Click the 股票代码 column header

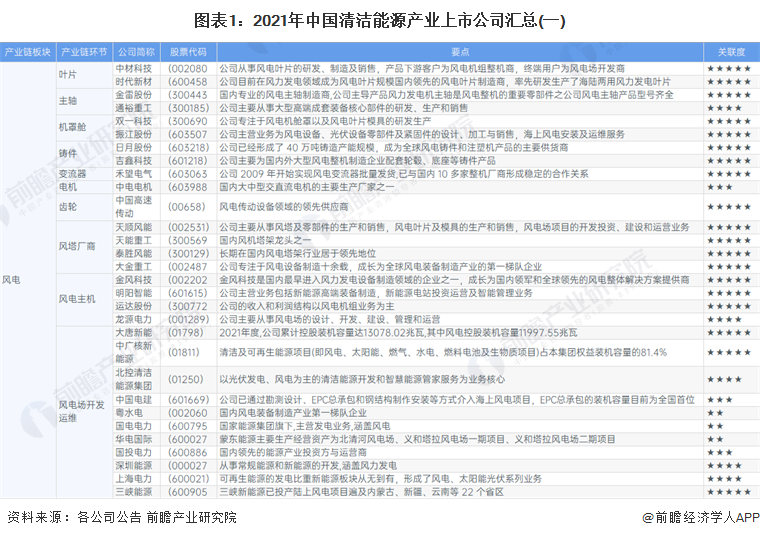188,52
